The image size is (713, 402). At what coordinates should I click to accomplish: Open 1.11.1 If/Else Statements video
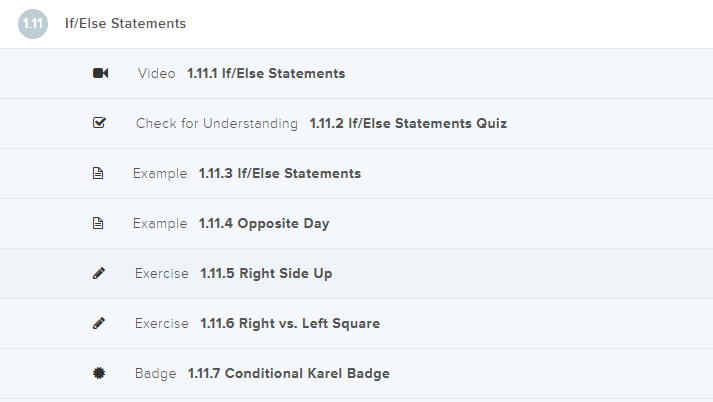[266, 74]
